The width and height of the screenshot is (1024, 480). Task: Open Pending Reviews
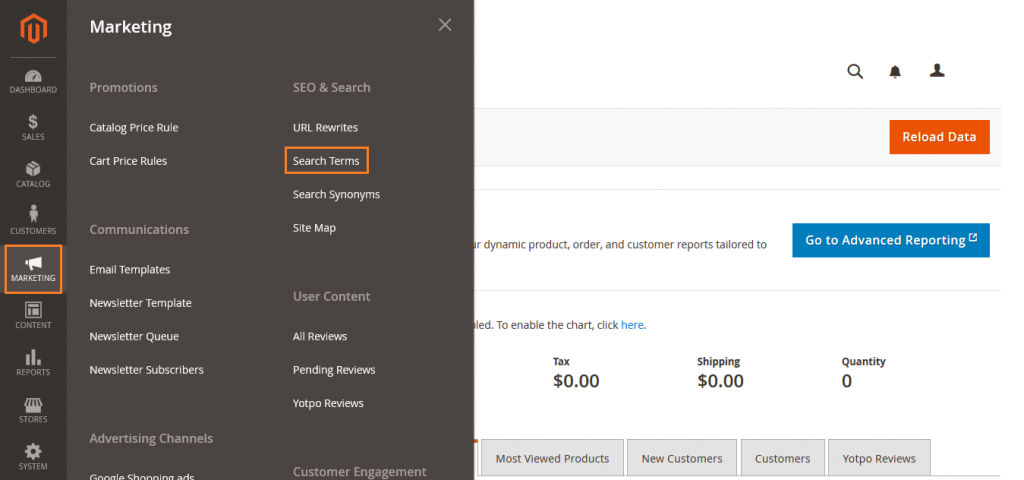(x=334, y=370)
